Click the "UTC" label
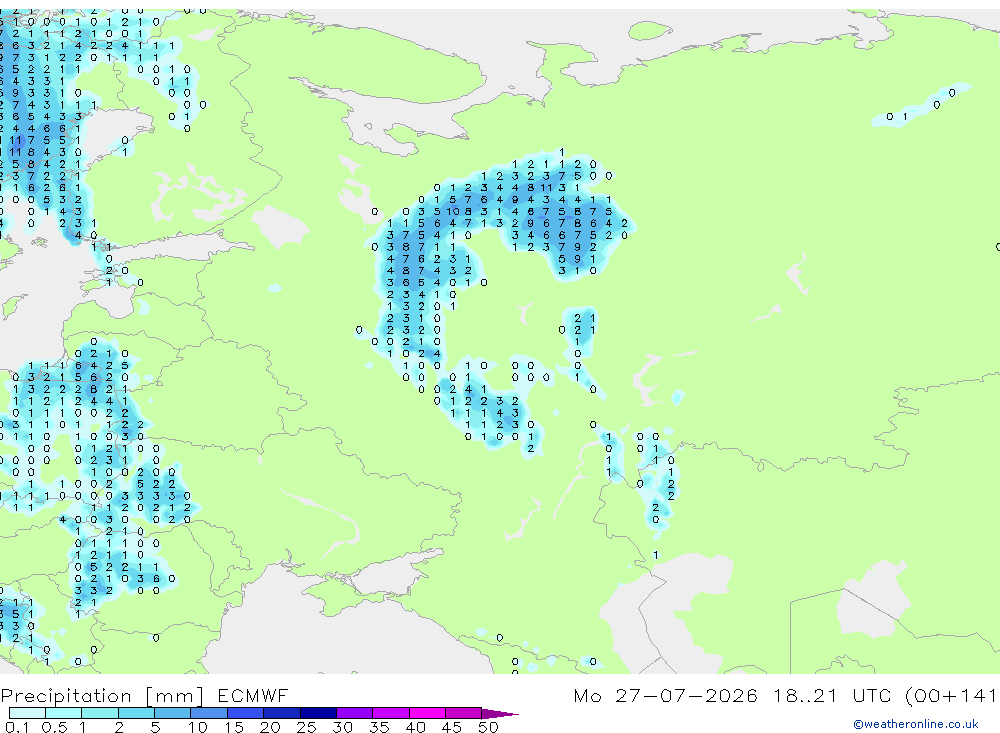 coord(872,695)
